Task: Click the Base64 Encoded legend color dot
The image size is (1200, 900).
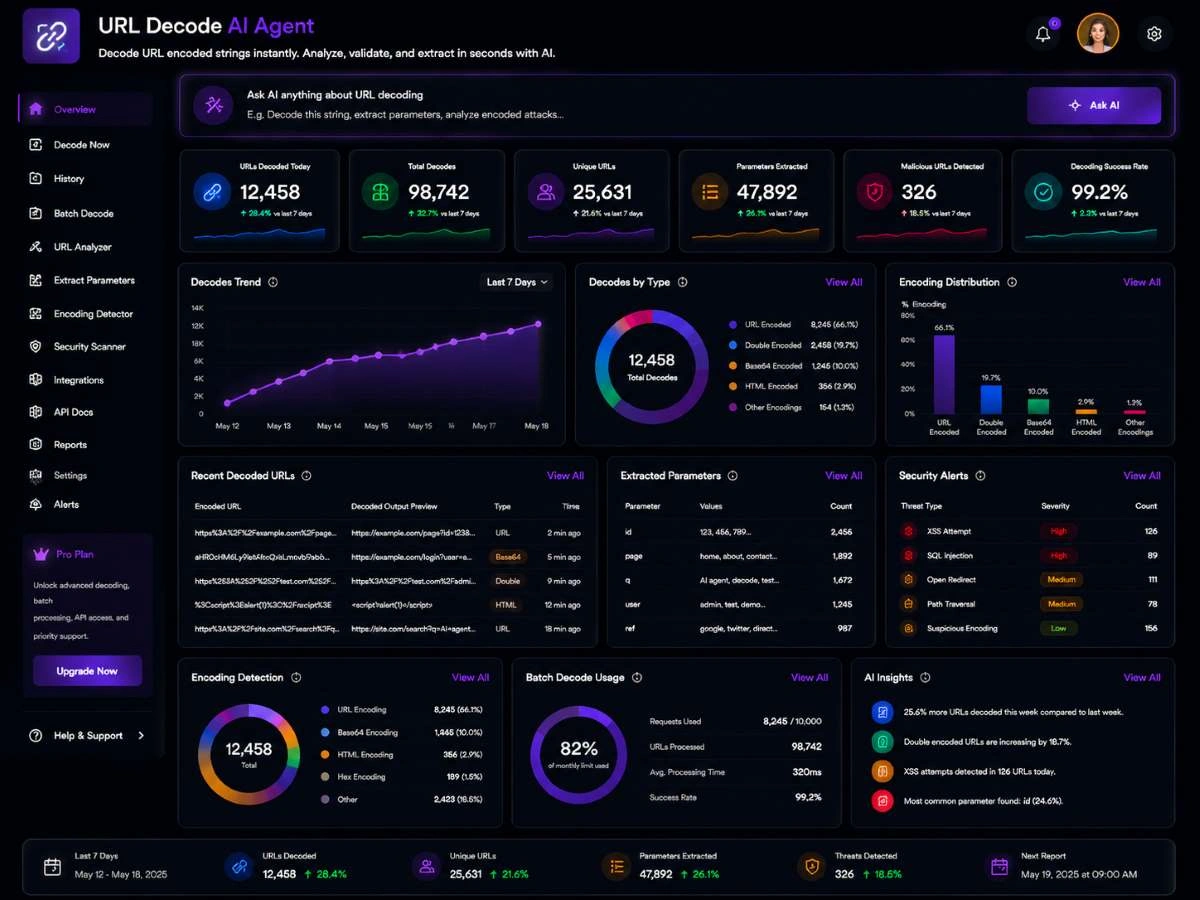Action: coord(733,366)
